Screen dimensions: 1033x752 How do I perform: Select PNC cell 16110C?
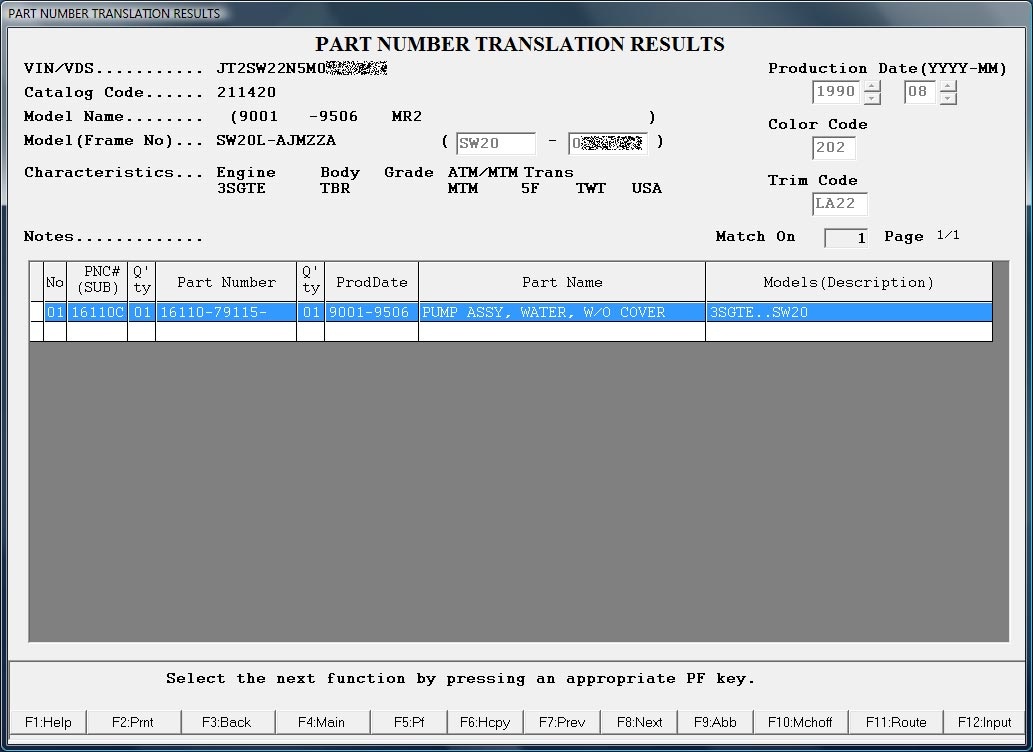[97, 312]
